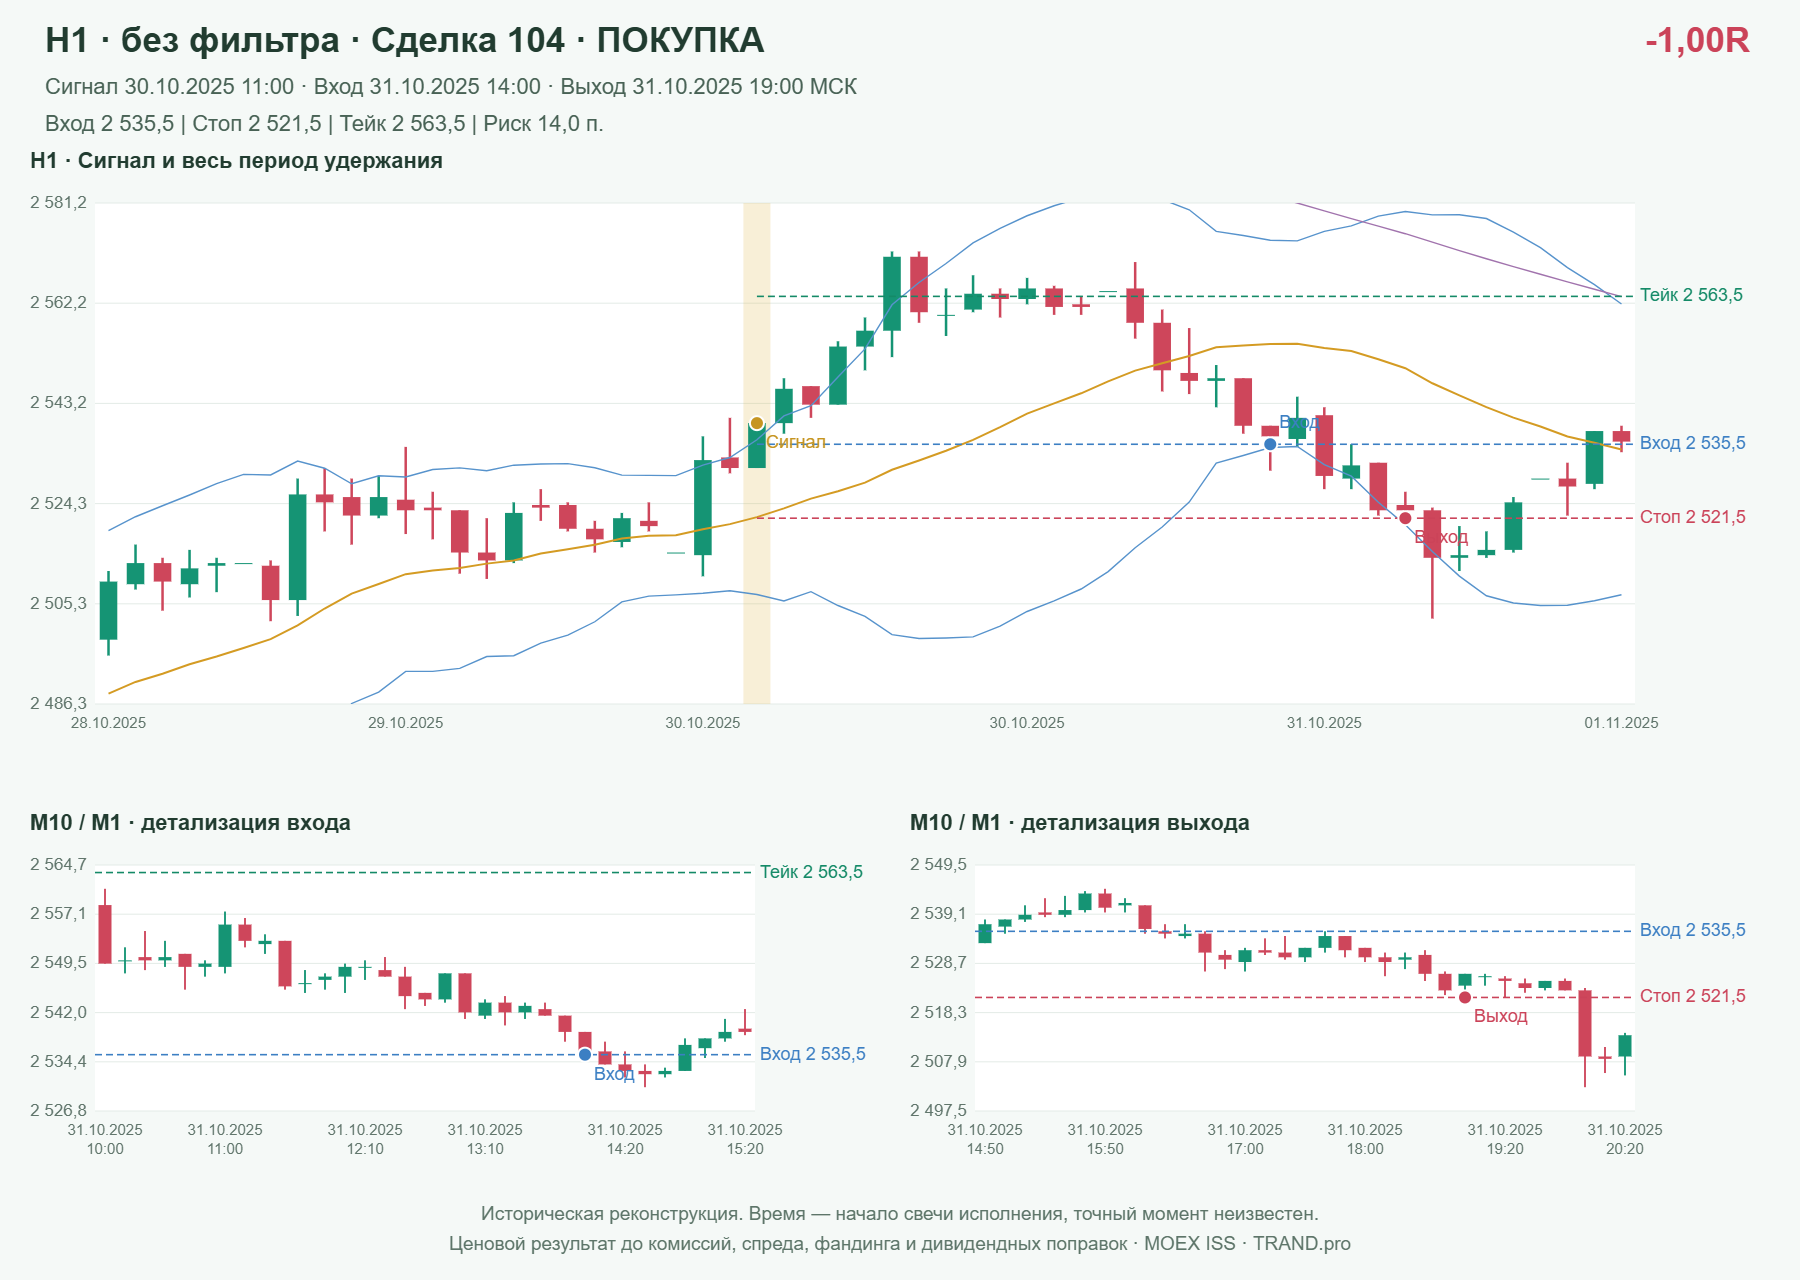Click heading H1 · Сигнал и весь период удержания
This screenshot has height=1280, width=1800.
click(x=236, y=161)
